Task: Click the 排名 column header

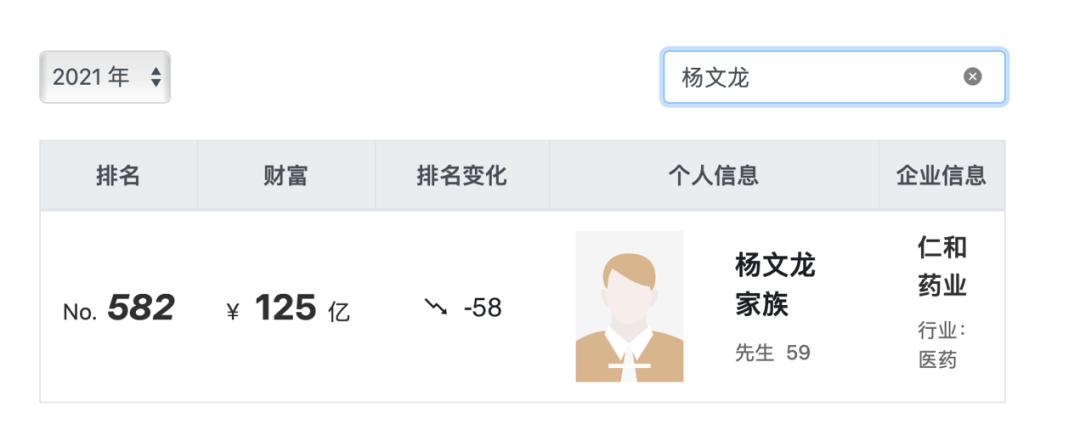Action: (118, 176)
